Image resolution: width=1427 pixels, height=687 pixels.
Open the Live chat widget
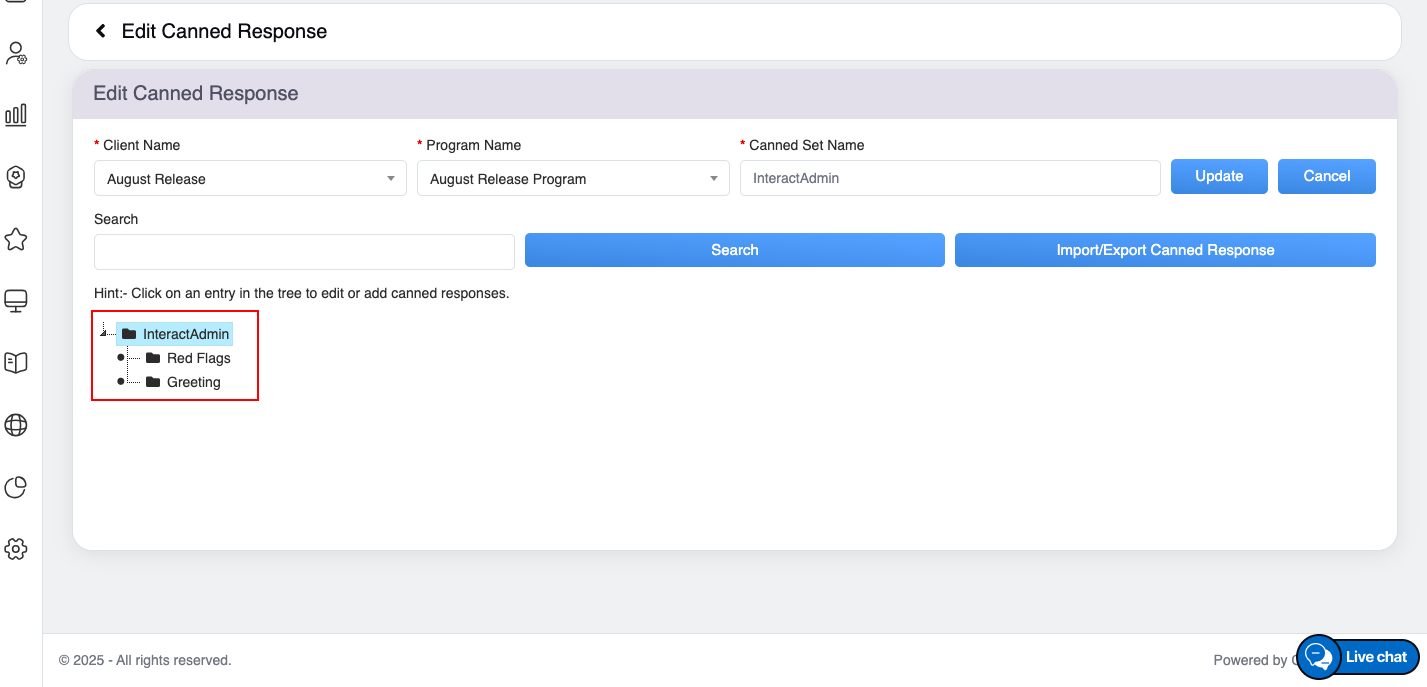1358,657
